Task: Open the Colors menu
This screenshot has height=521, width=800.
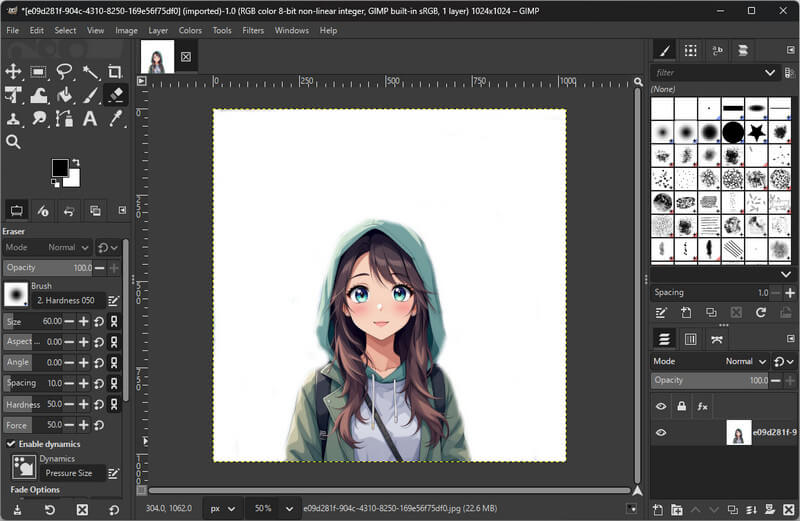Action: (x=190, y=31)
